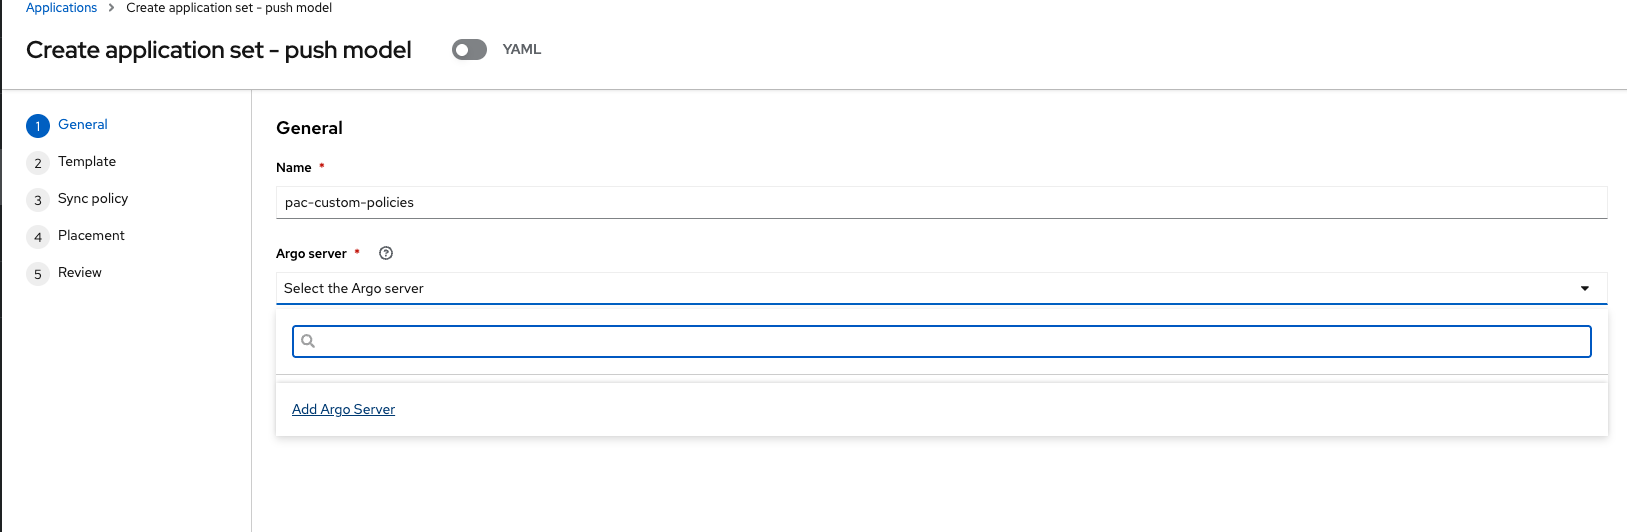Click the step 5 number badge
The width and height of the screenshot is (1627, 532).
(38, 274)
